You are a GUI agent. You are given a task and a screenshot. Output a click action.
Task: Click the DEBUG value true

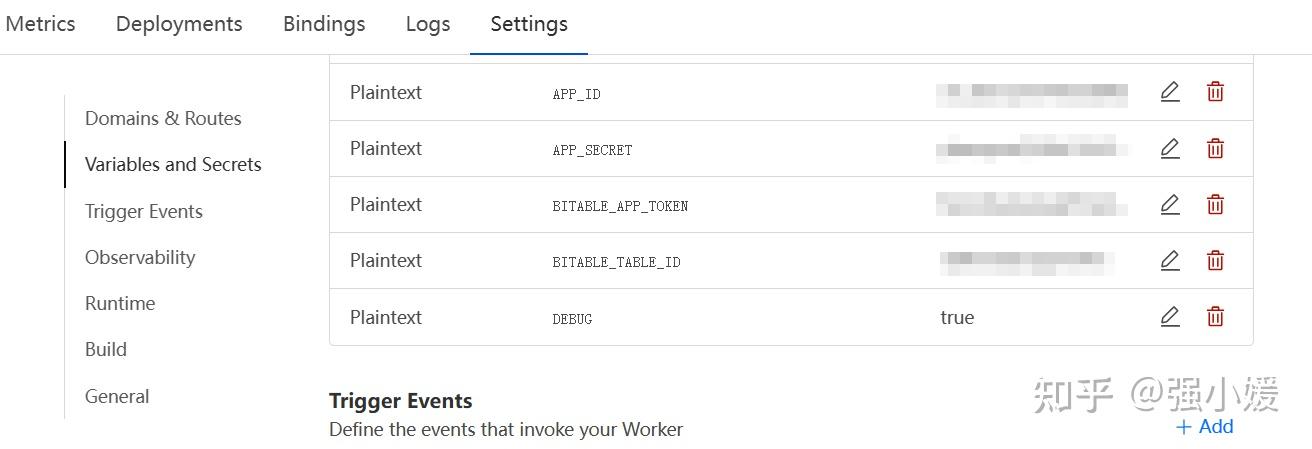pyautogui.click(x=957, y=317)
